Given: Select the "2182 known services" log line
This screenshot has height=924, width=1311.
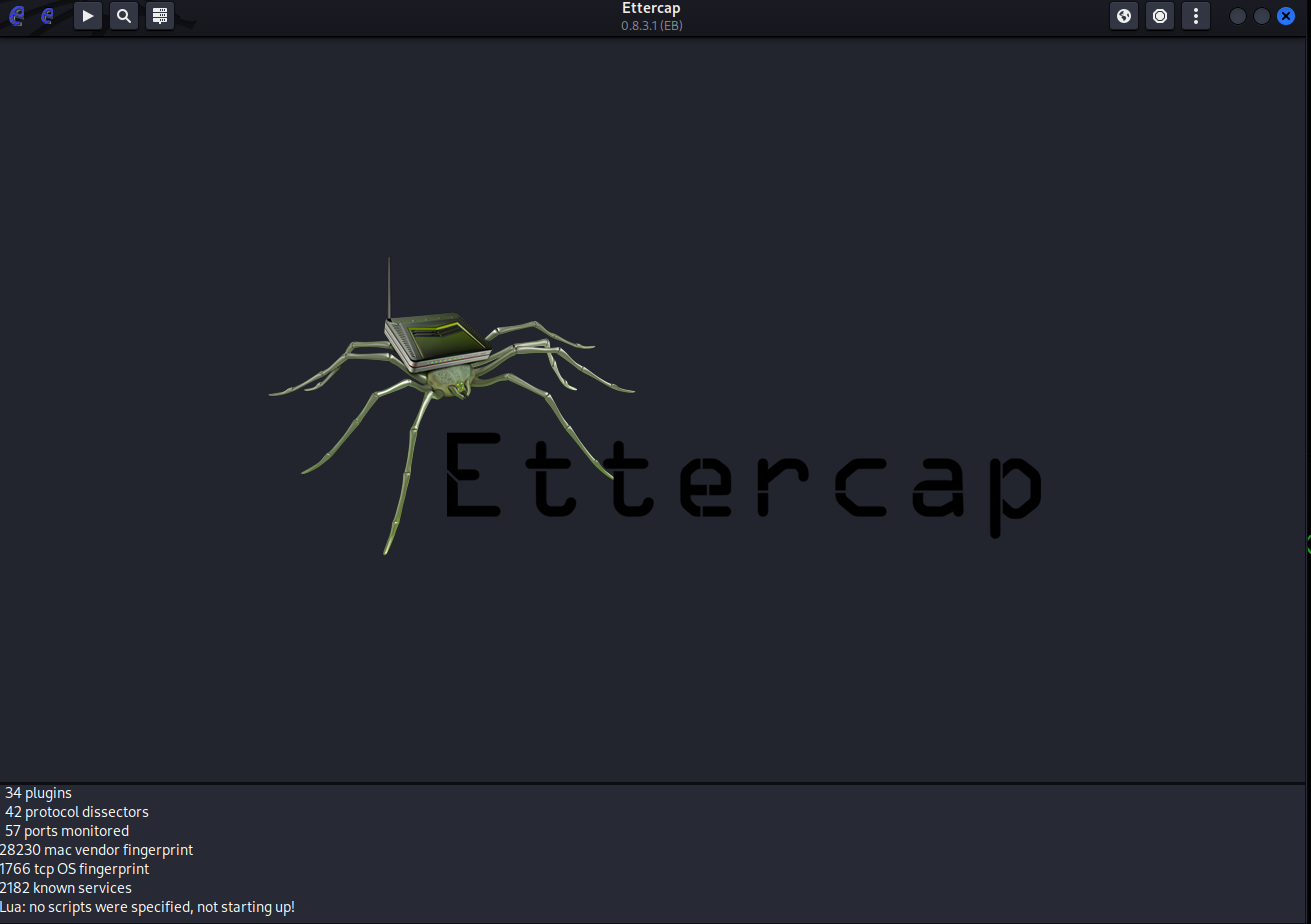Looking at the screenshot, I should coord(66,888).
